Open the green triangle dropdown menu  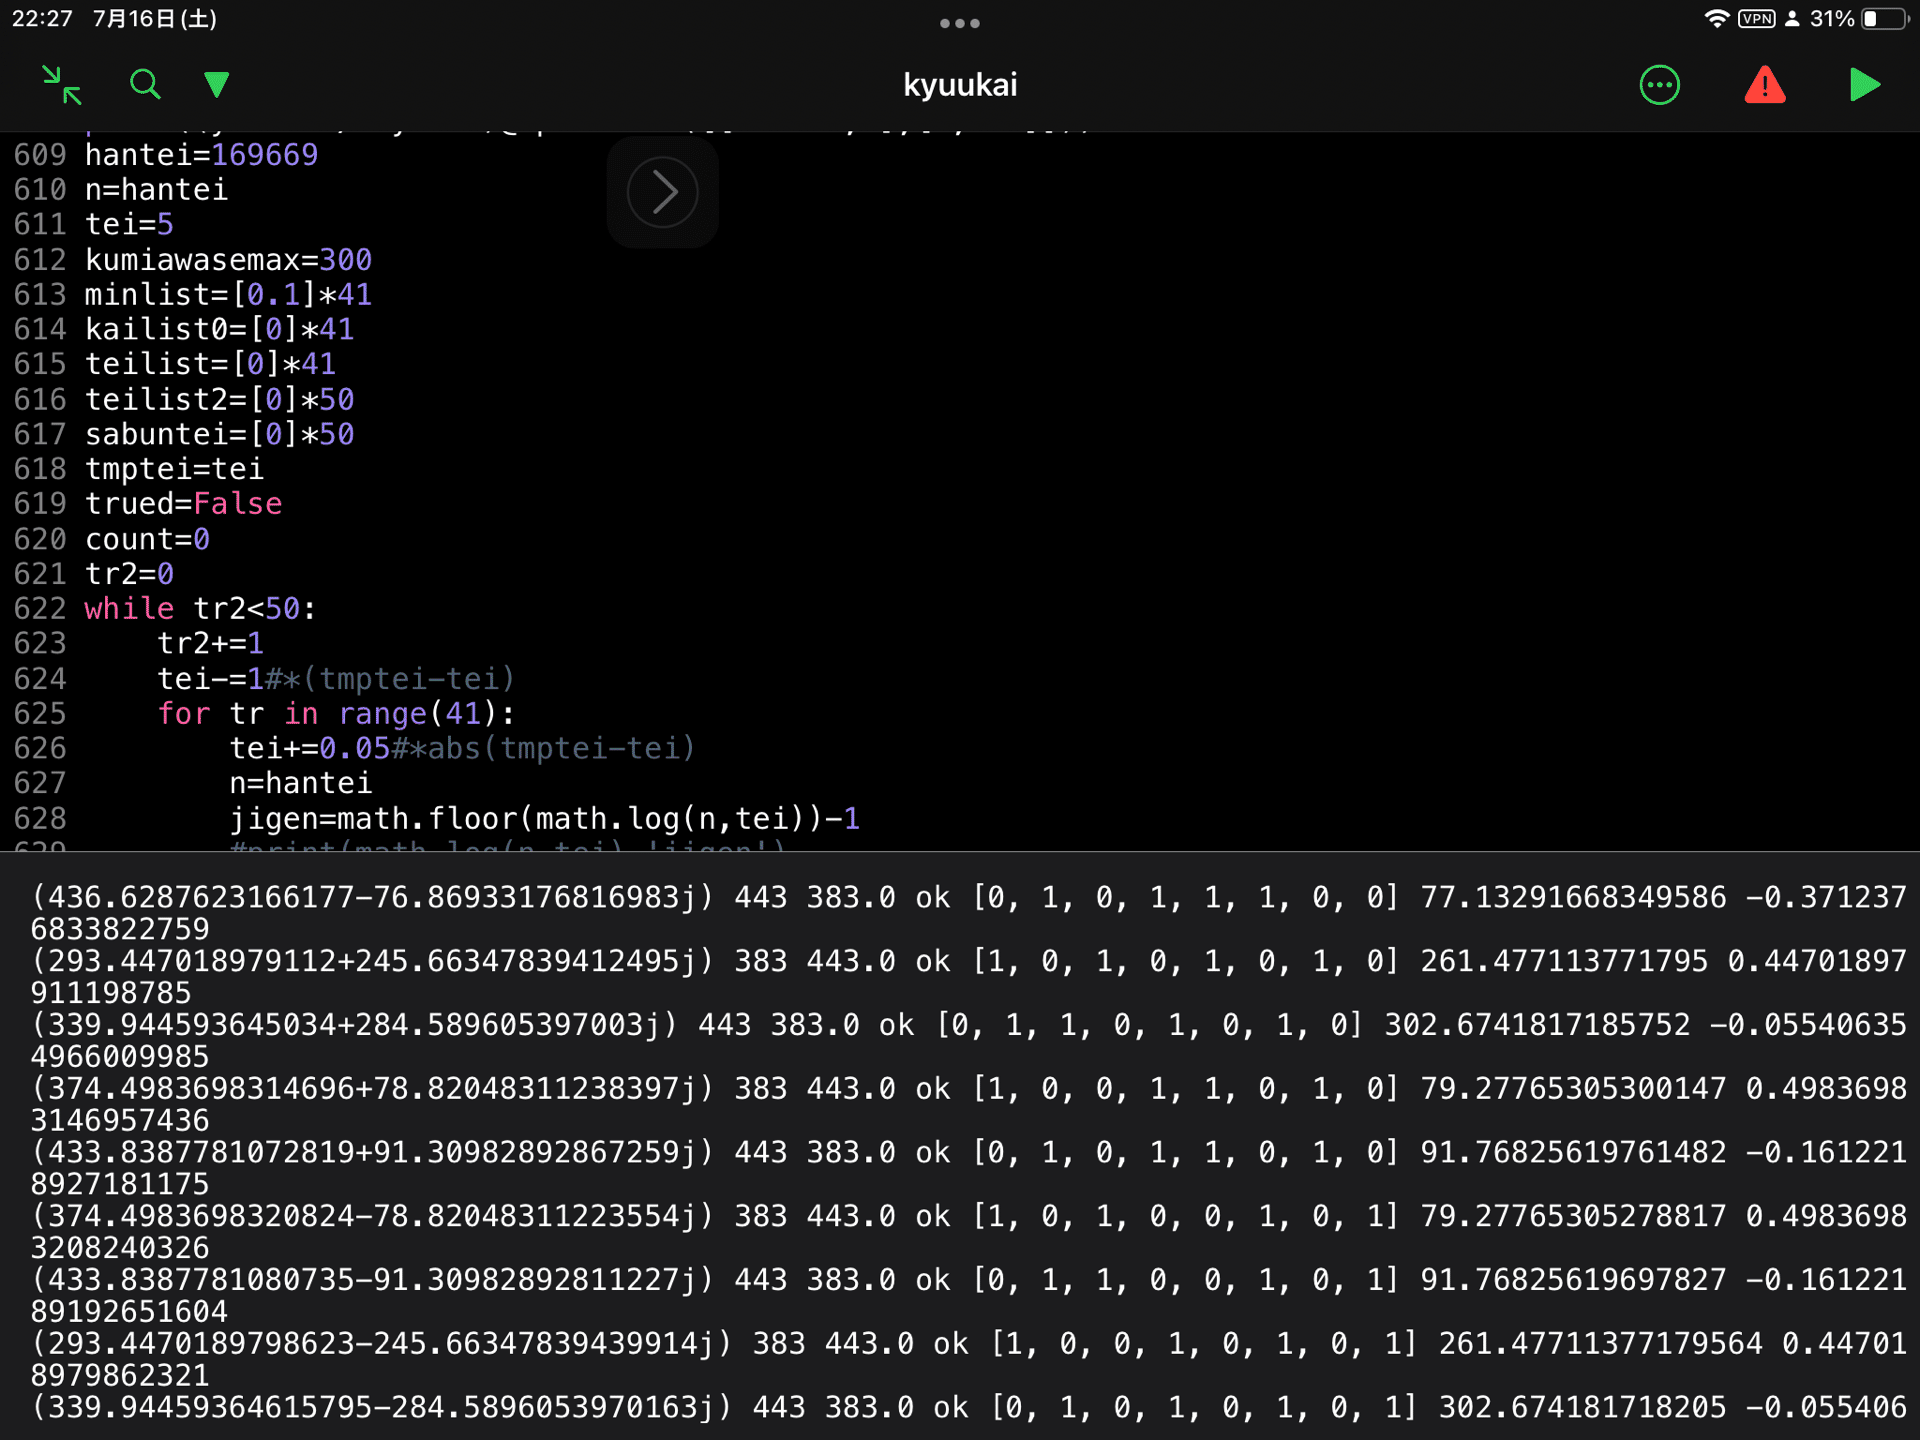pos(216,85)
